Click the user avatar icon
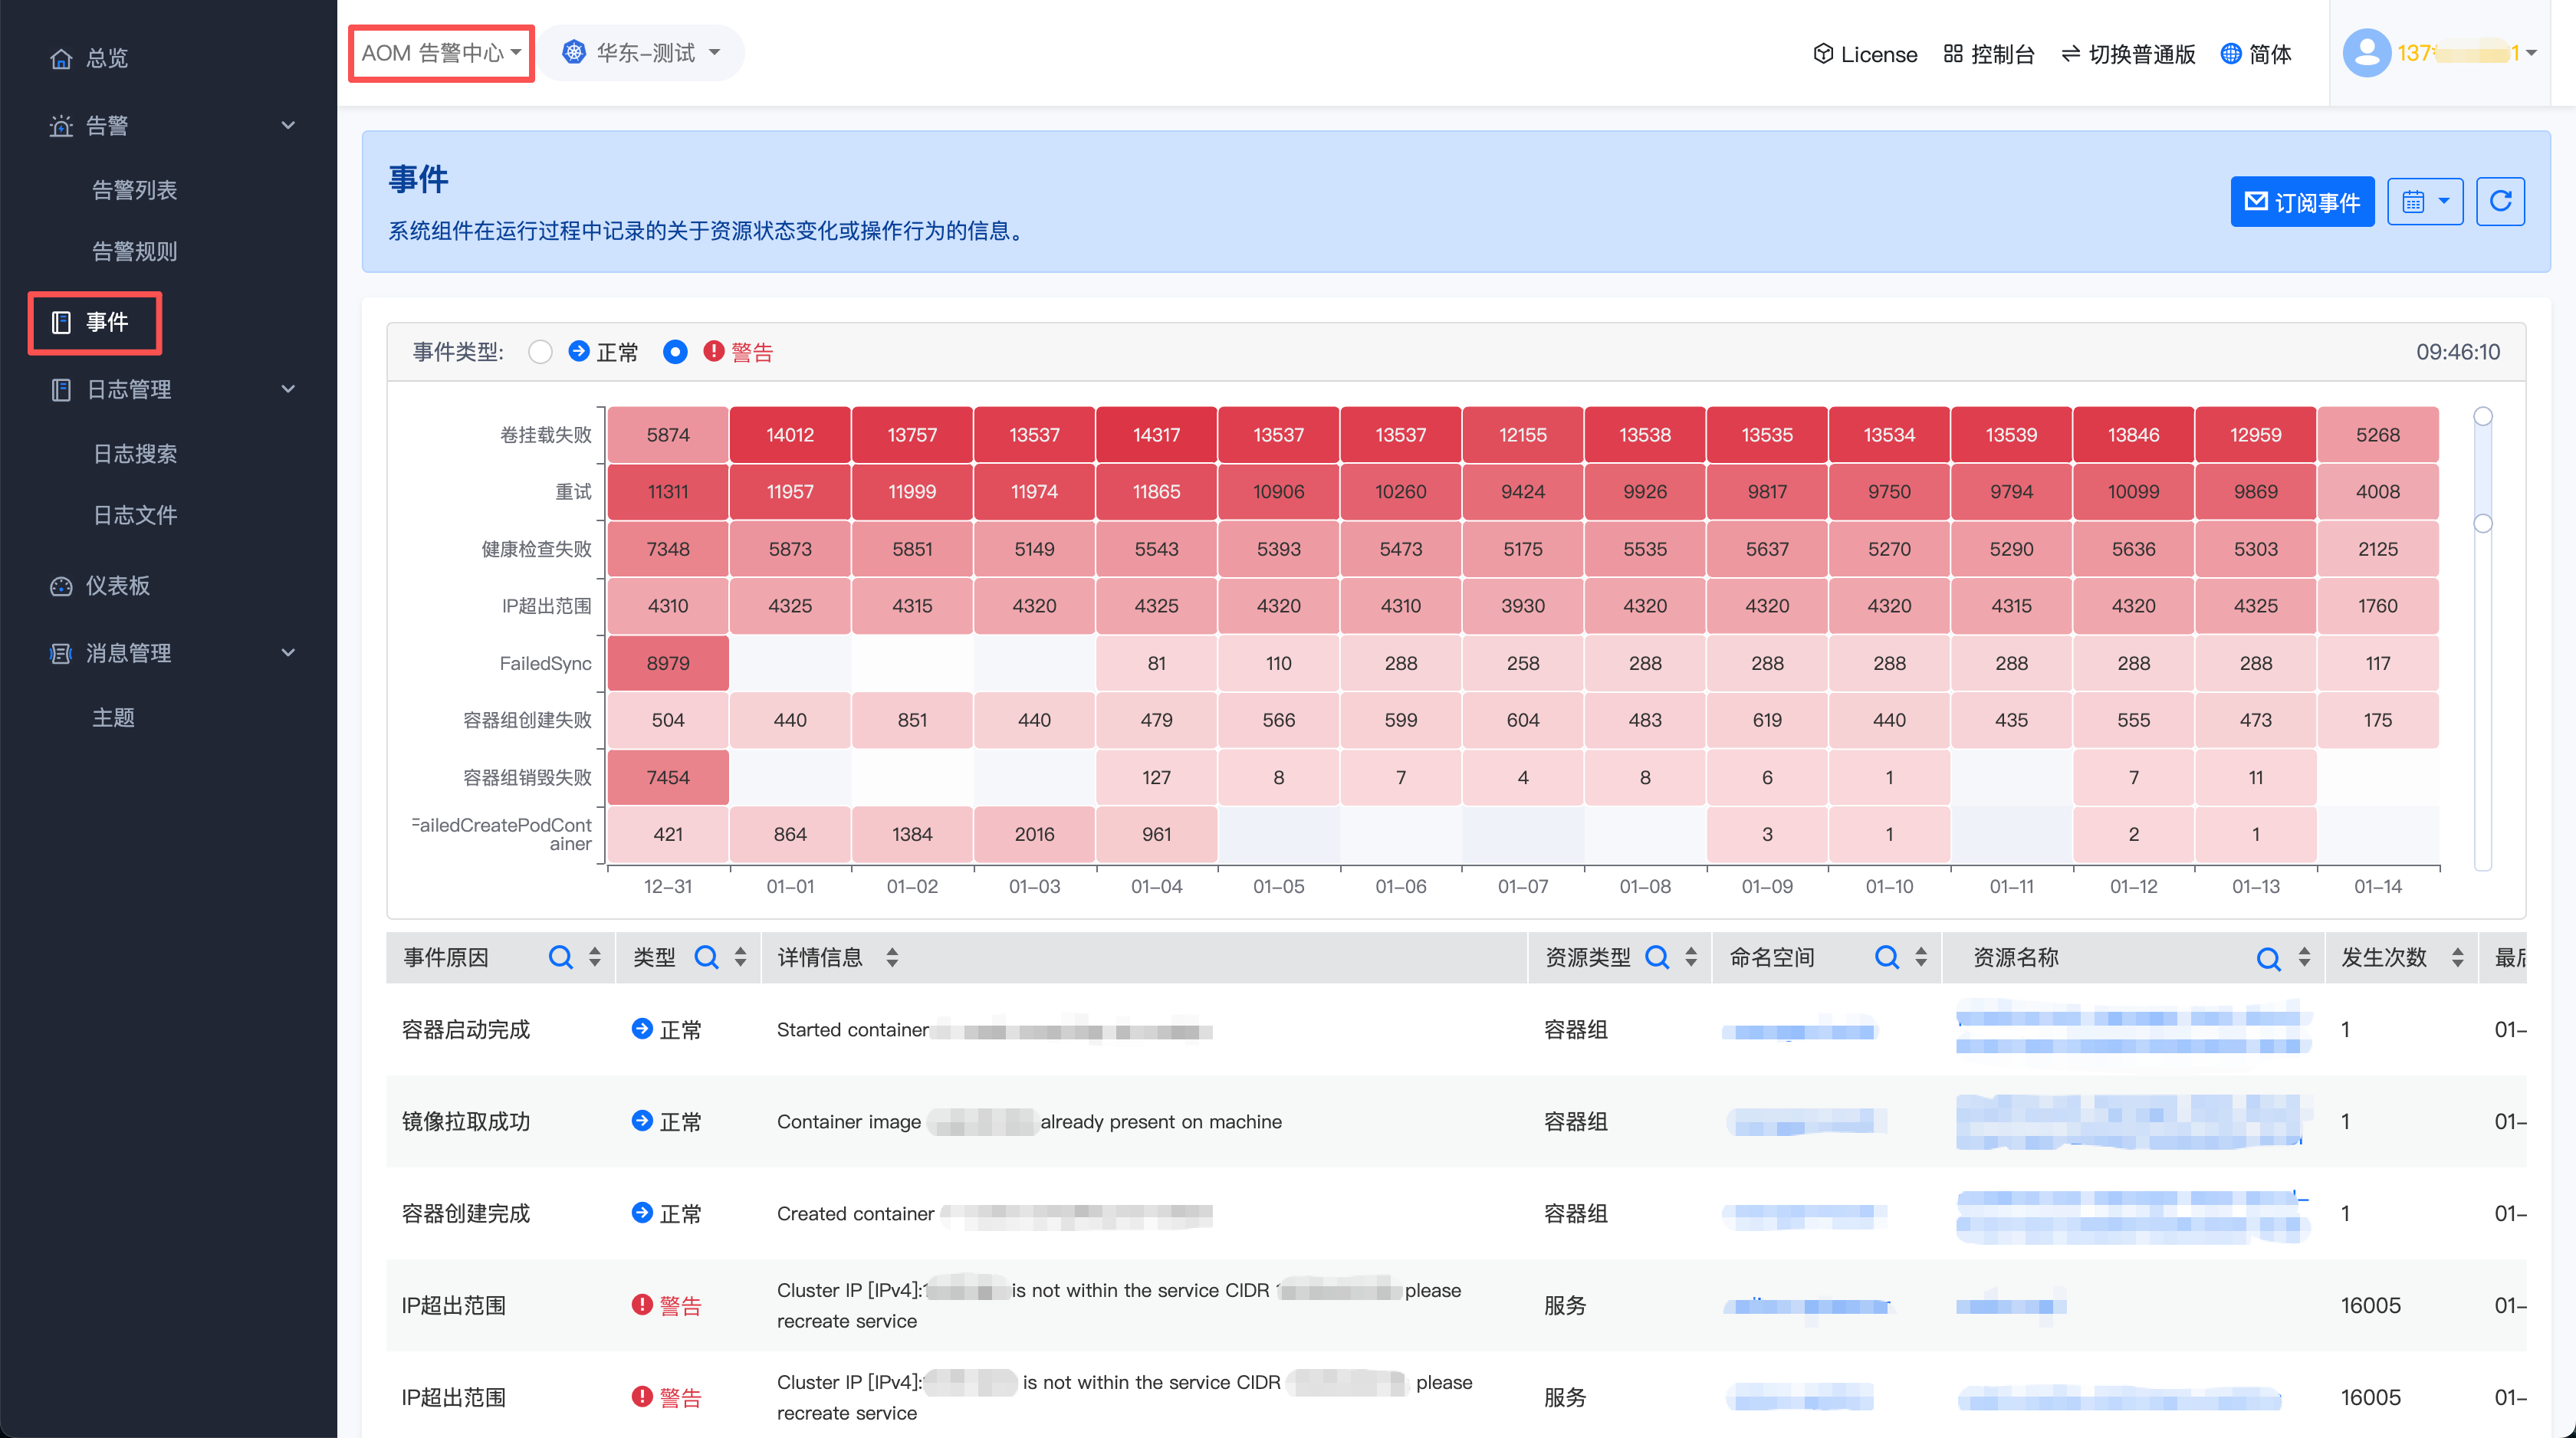The image size is (2576, 1438). pyautogui.click(x=2365, y=53)
